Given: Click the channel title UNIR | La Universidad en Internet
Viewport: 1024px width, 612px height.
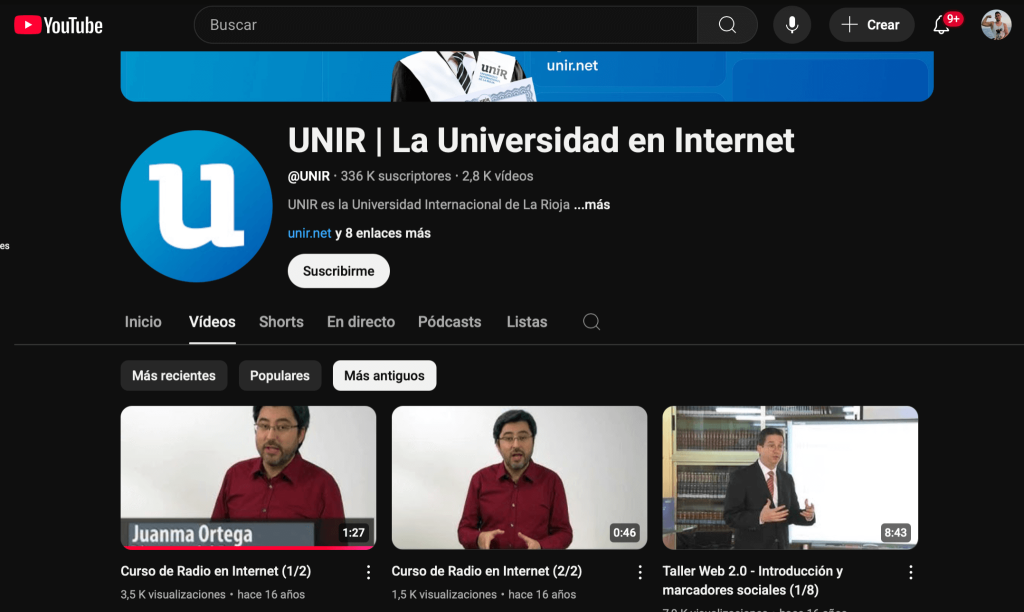Looking at the screenshot, I should click(x=541, y=140).
